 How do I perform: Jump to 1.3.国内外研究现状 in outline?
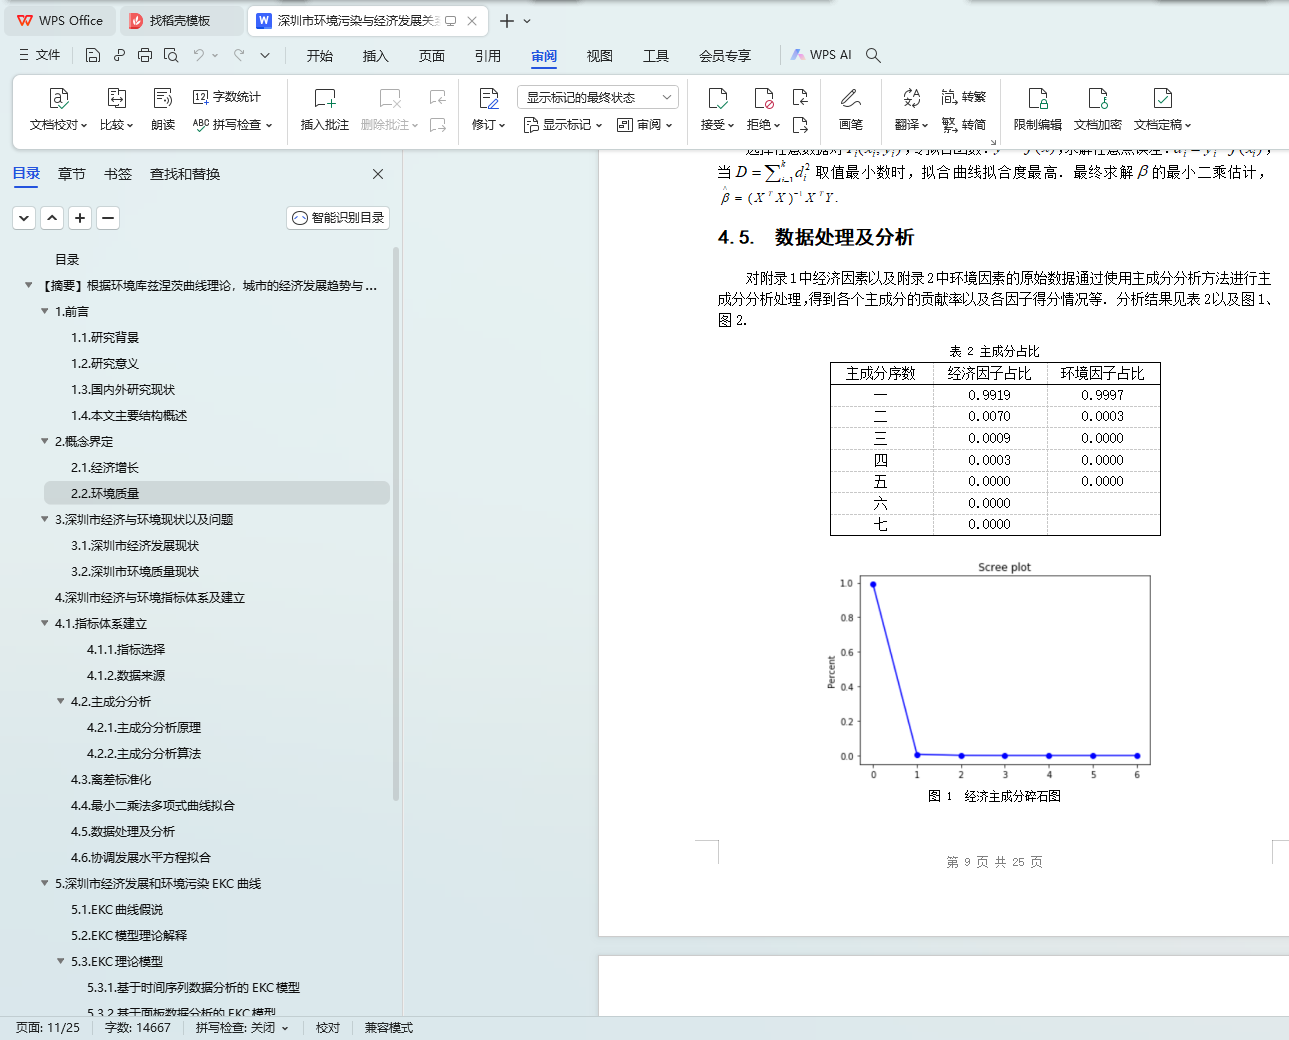[x=123, y=390]
